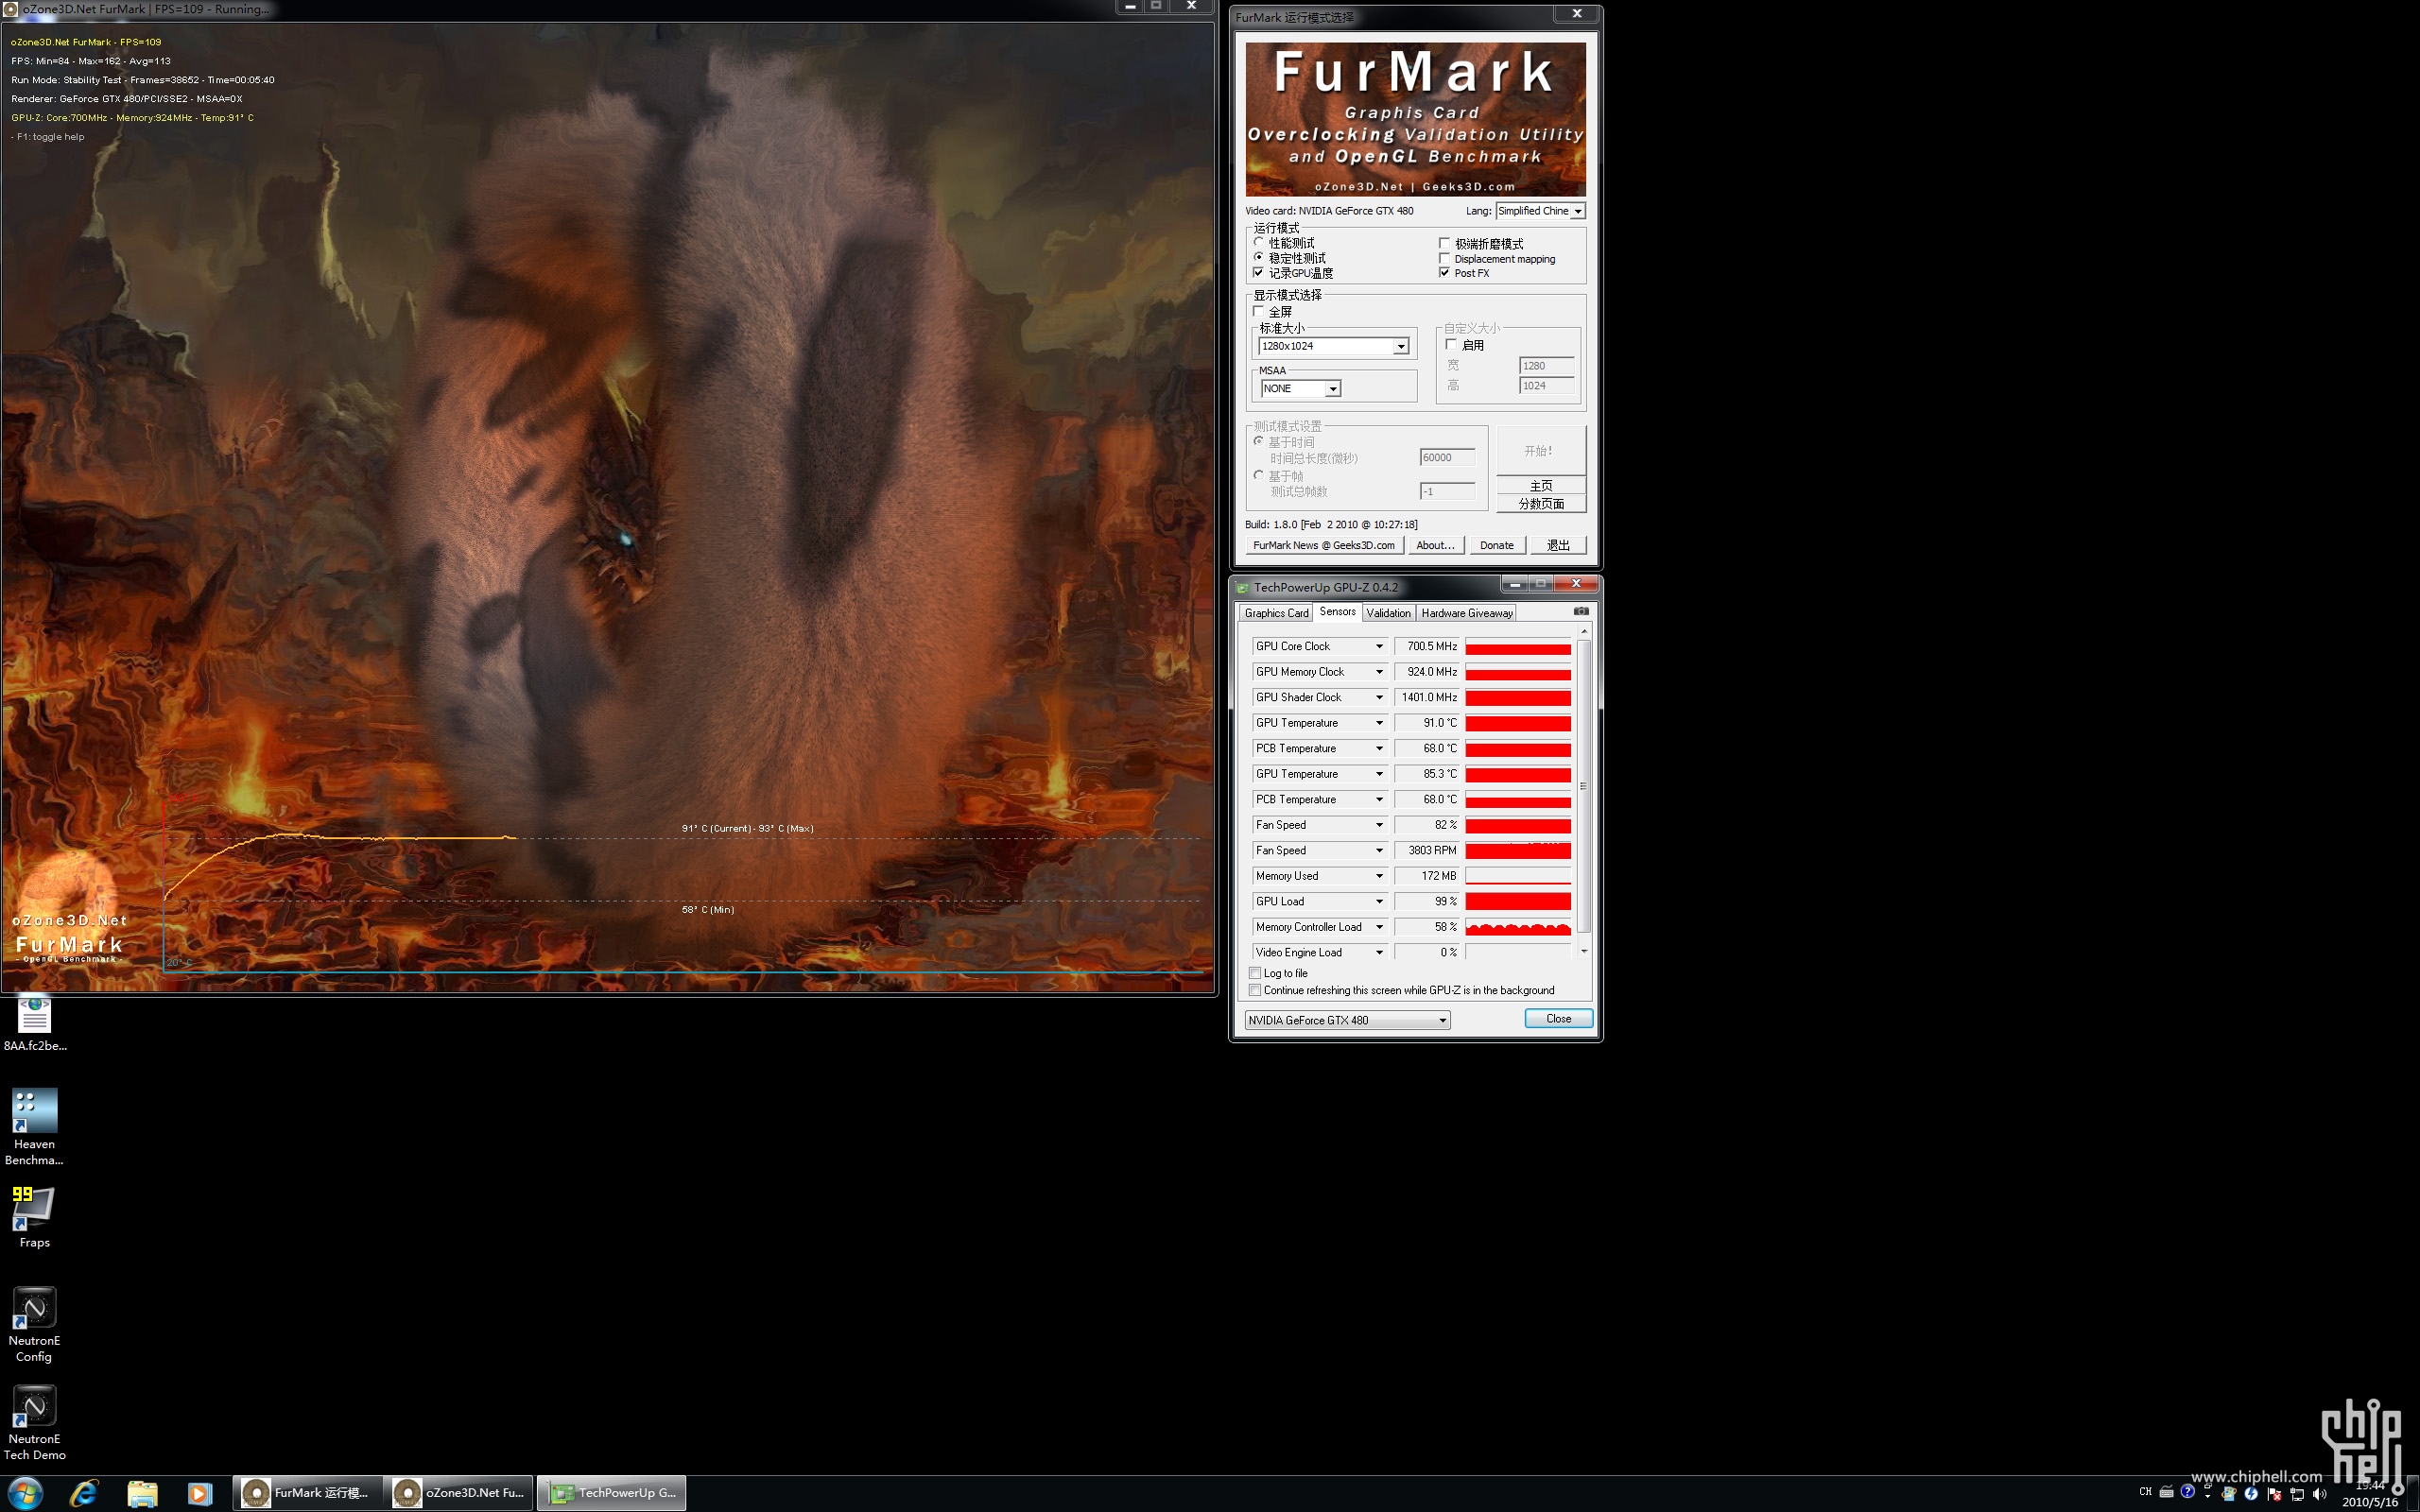Expand the GPU Core Clock sensor dropdown

point(1379,646)
